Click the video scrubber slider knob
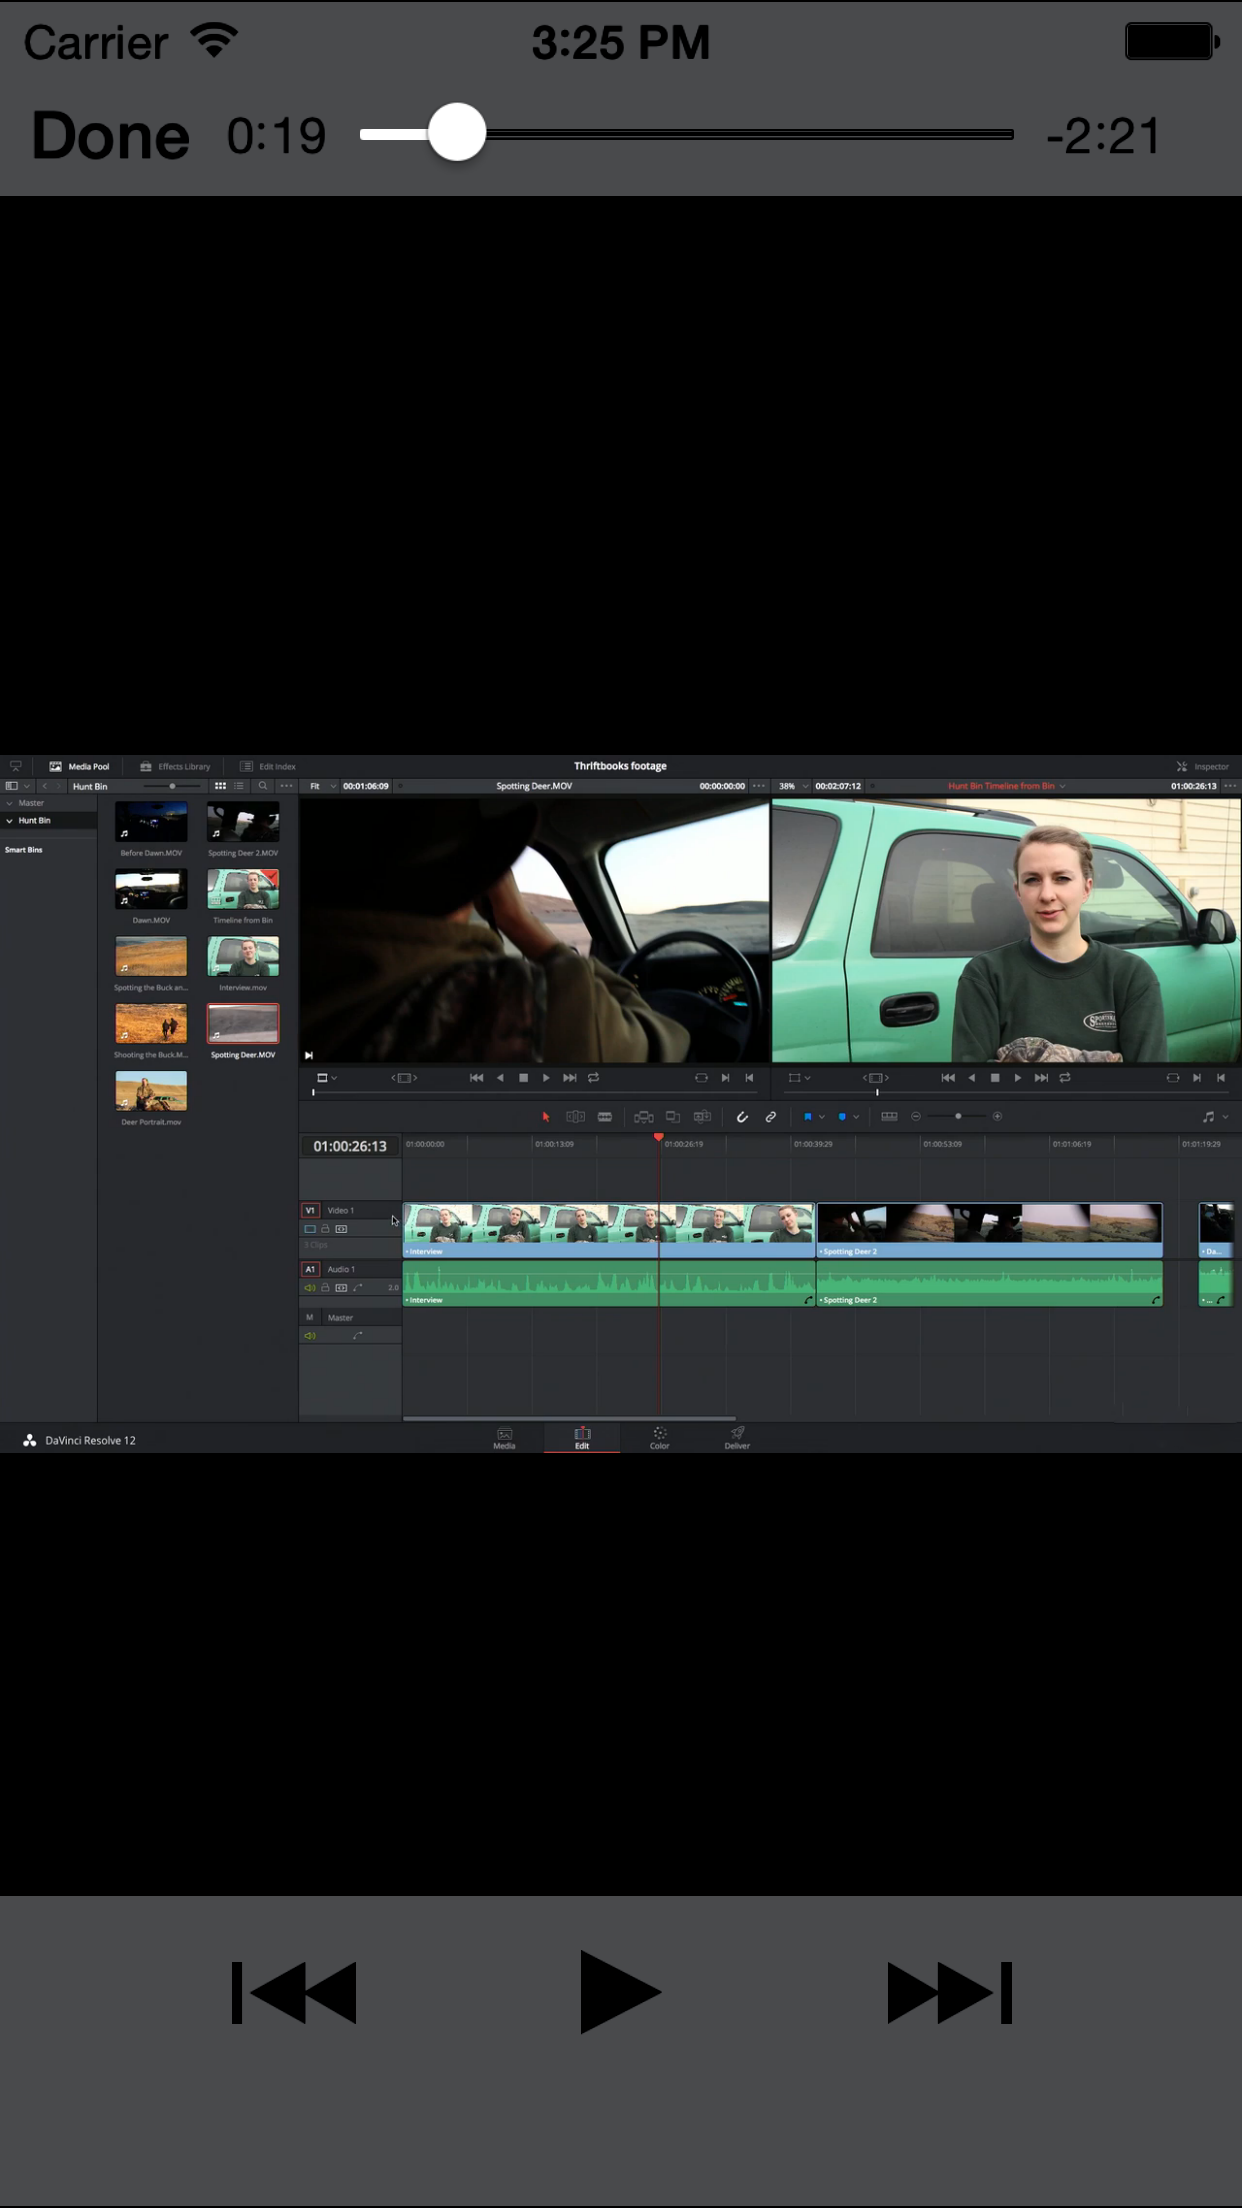Image resolution: width=1242 pixels, height=2208 pixels. (x=457, y=133)
